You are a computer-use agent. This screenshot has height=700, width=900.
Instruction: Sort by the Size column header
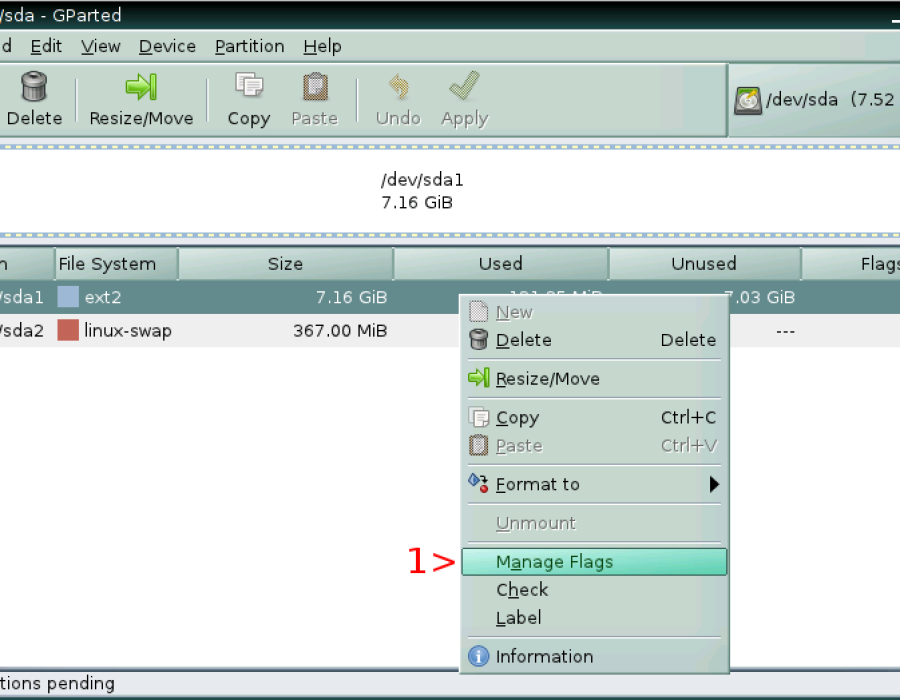(285, 264)
